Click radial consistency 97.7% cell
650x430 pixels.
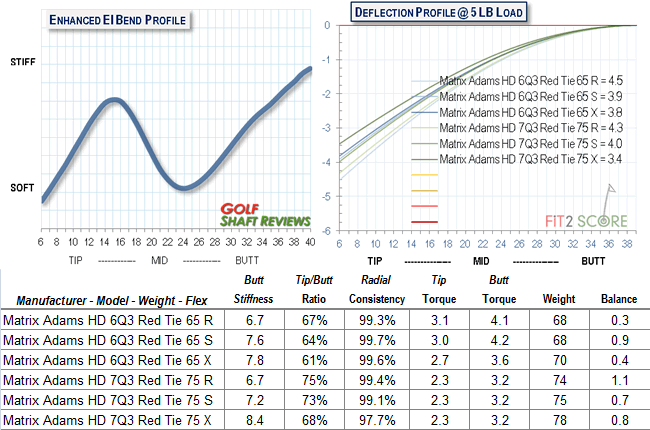[x=377, y=420]
